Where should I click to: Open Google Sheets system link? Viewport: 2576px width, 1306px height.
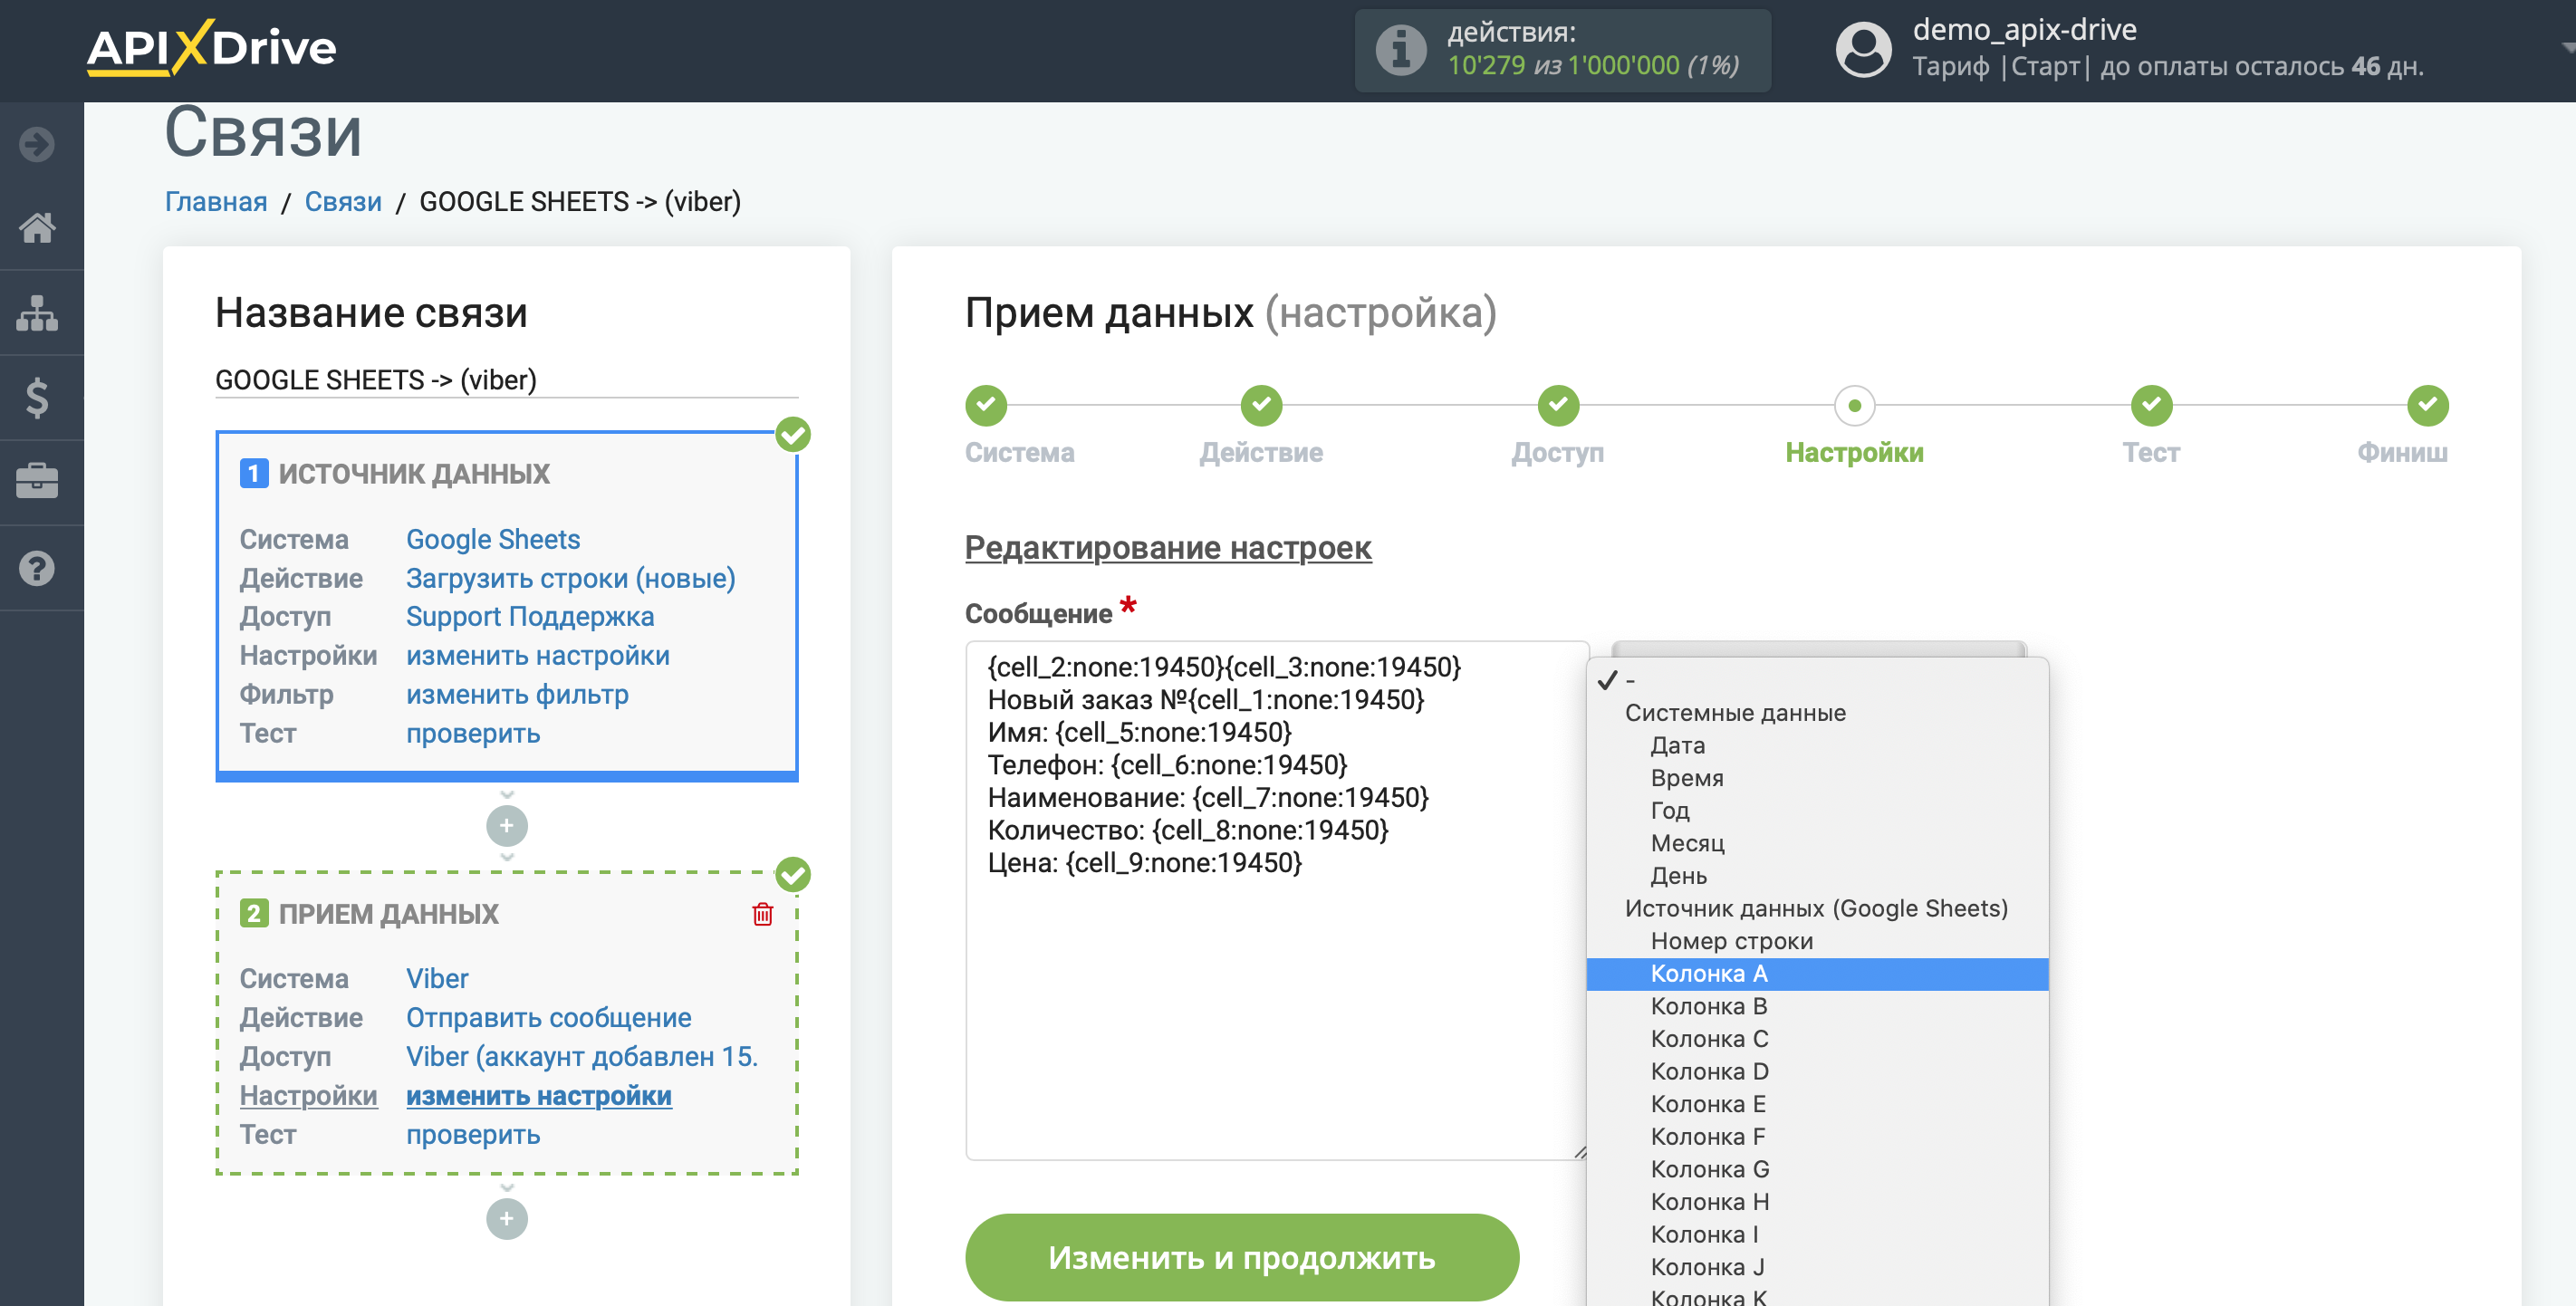(x=493, y=539)
